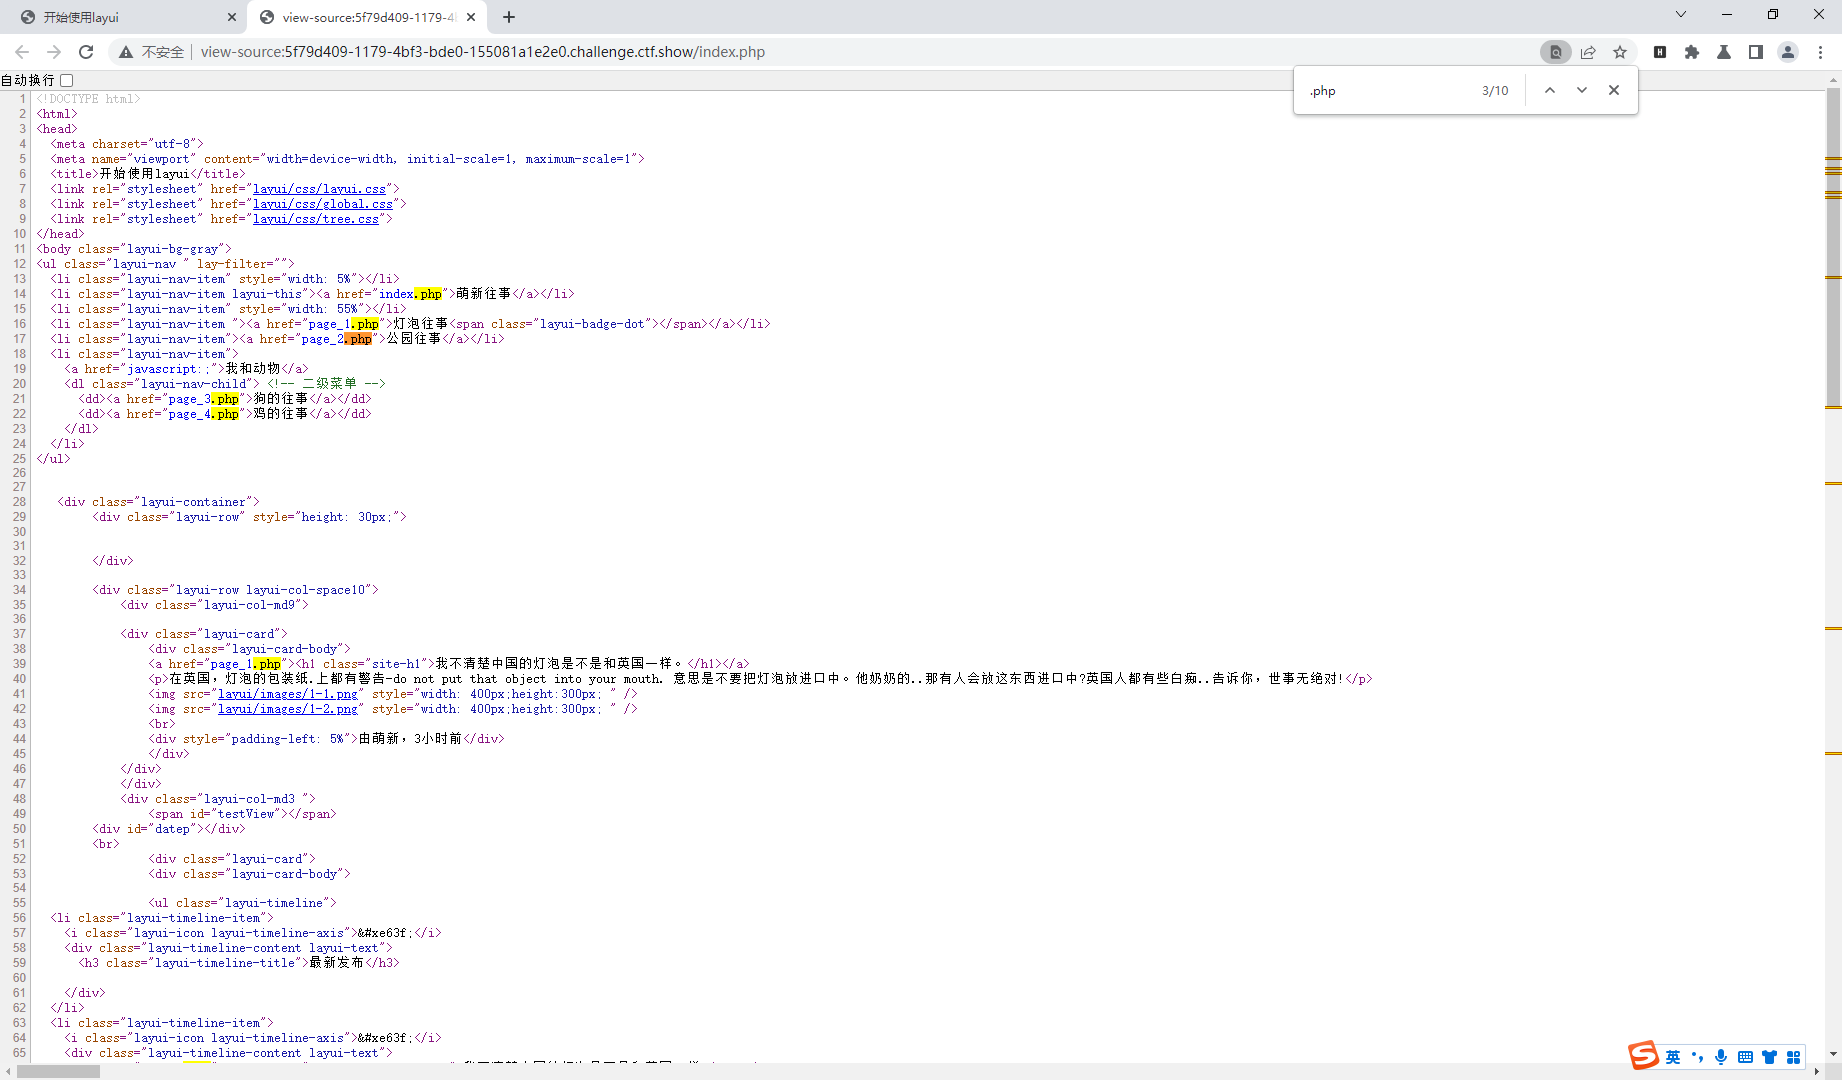Open the tab search chevron
Viewport: 1842px width, 1080px height.
1680,16
